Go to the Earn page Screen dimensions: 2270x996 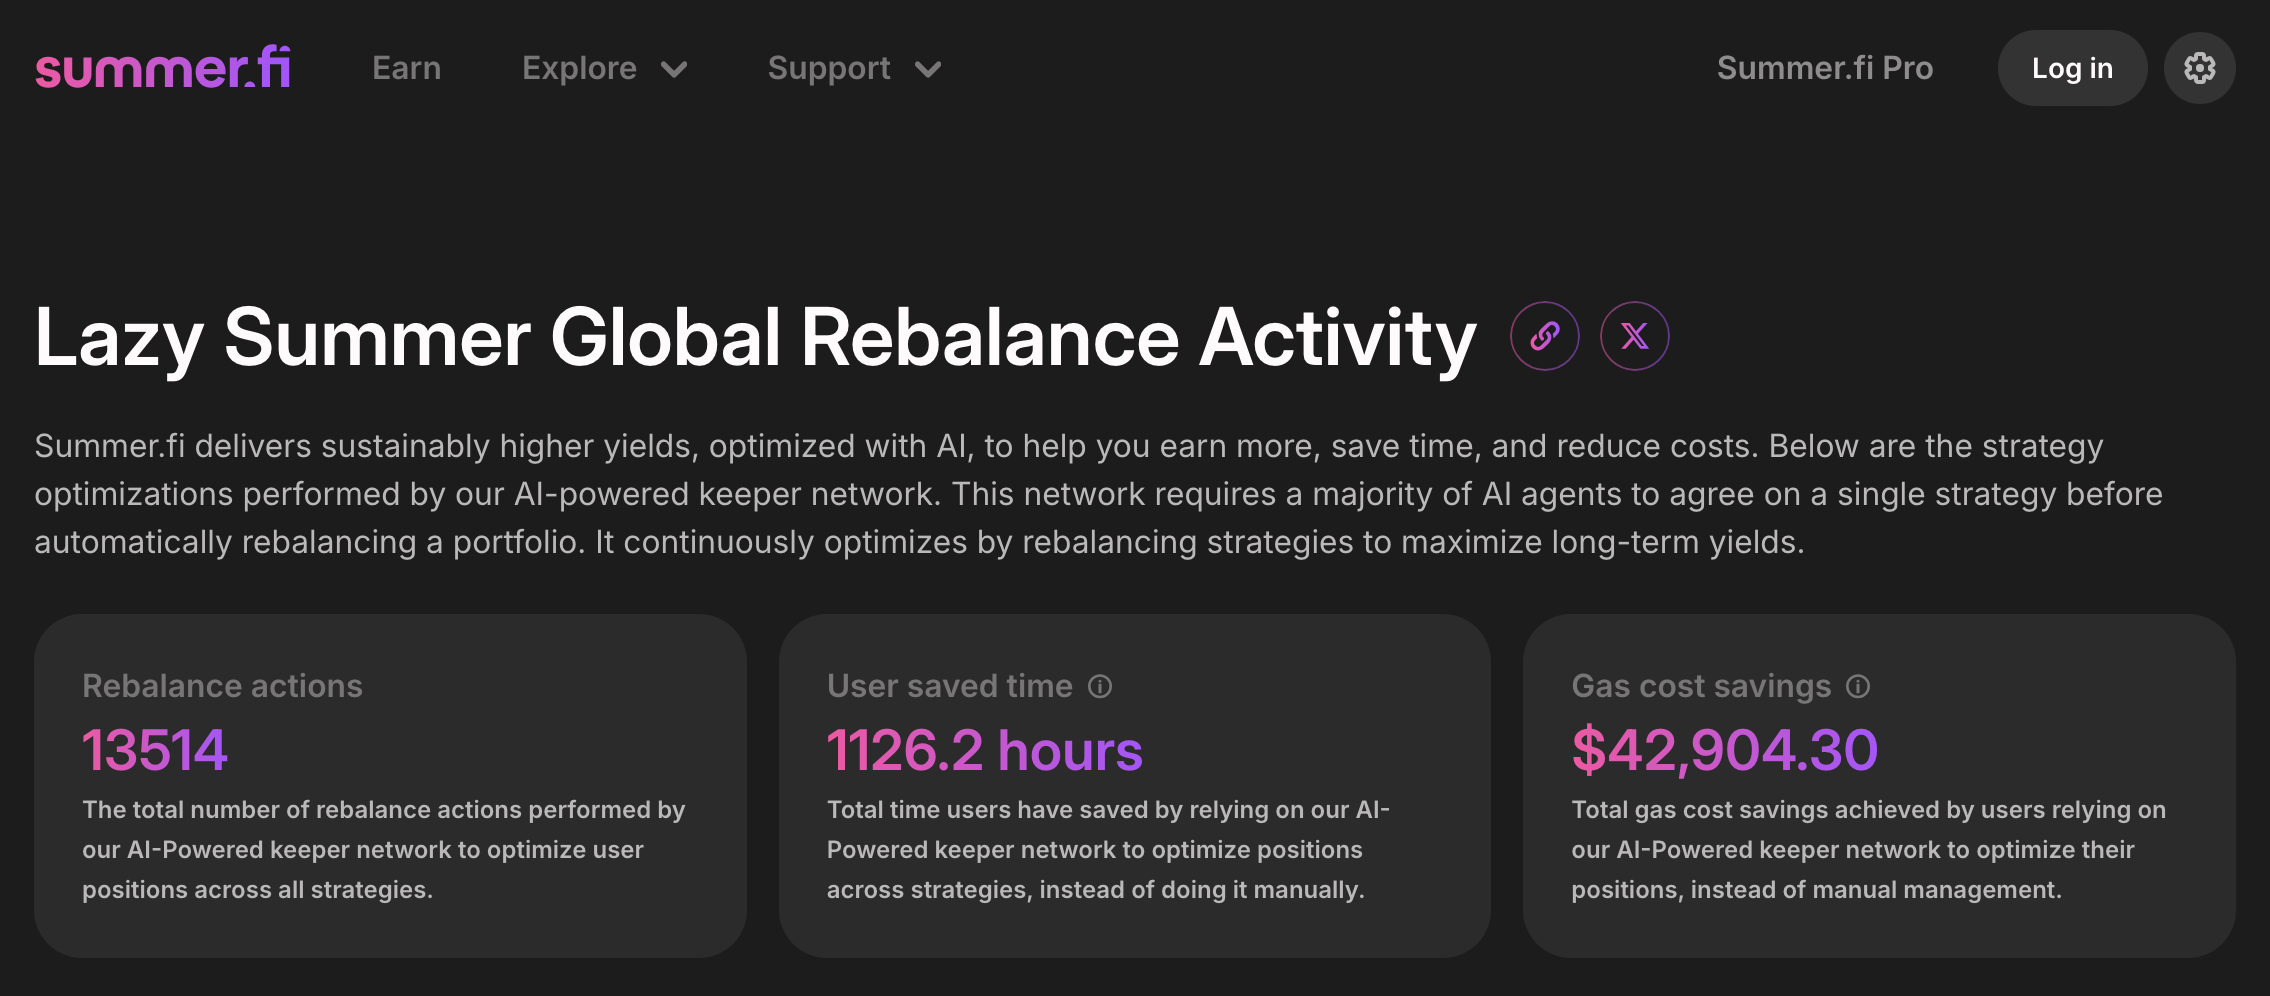pyautogui.click(x=406, y=68)
